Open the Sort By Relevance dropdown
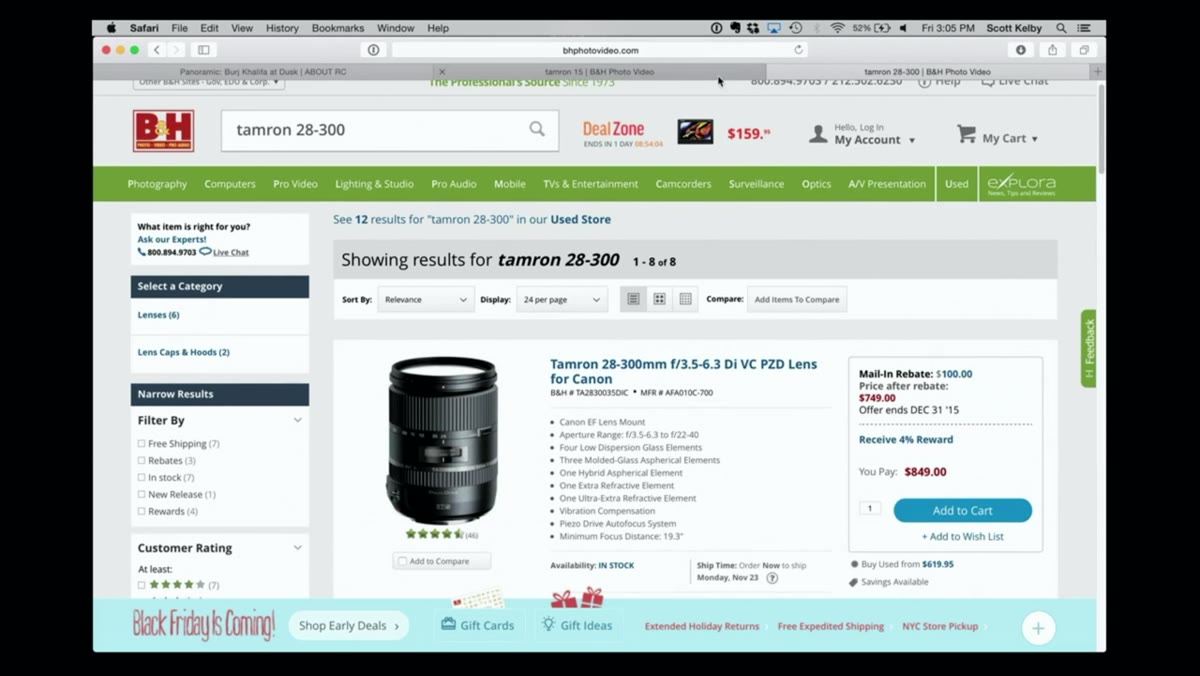Image resolution: width=1200 pixels, height=676 pixels. tap(425, 299)
